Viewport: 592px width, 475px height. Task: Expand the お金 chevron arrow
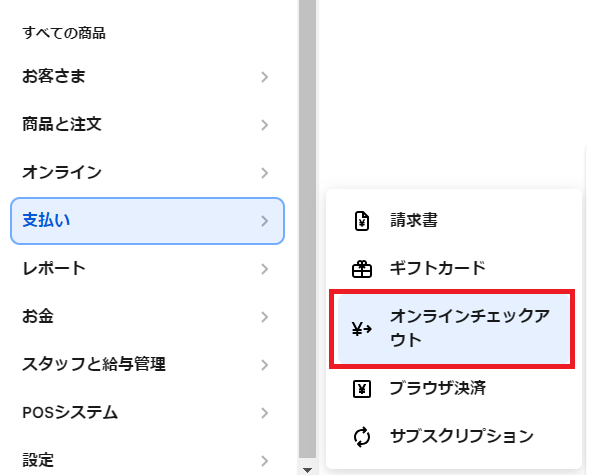click(x=265, y=317)
